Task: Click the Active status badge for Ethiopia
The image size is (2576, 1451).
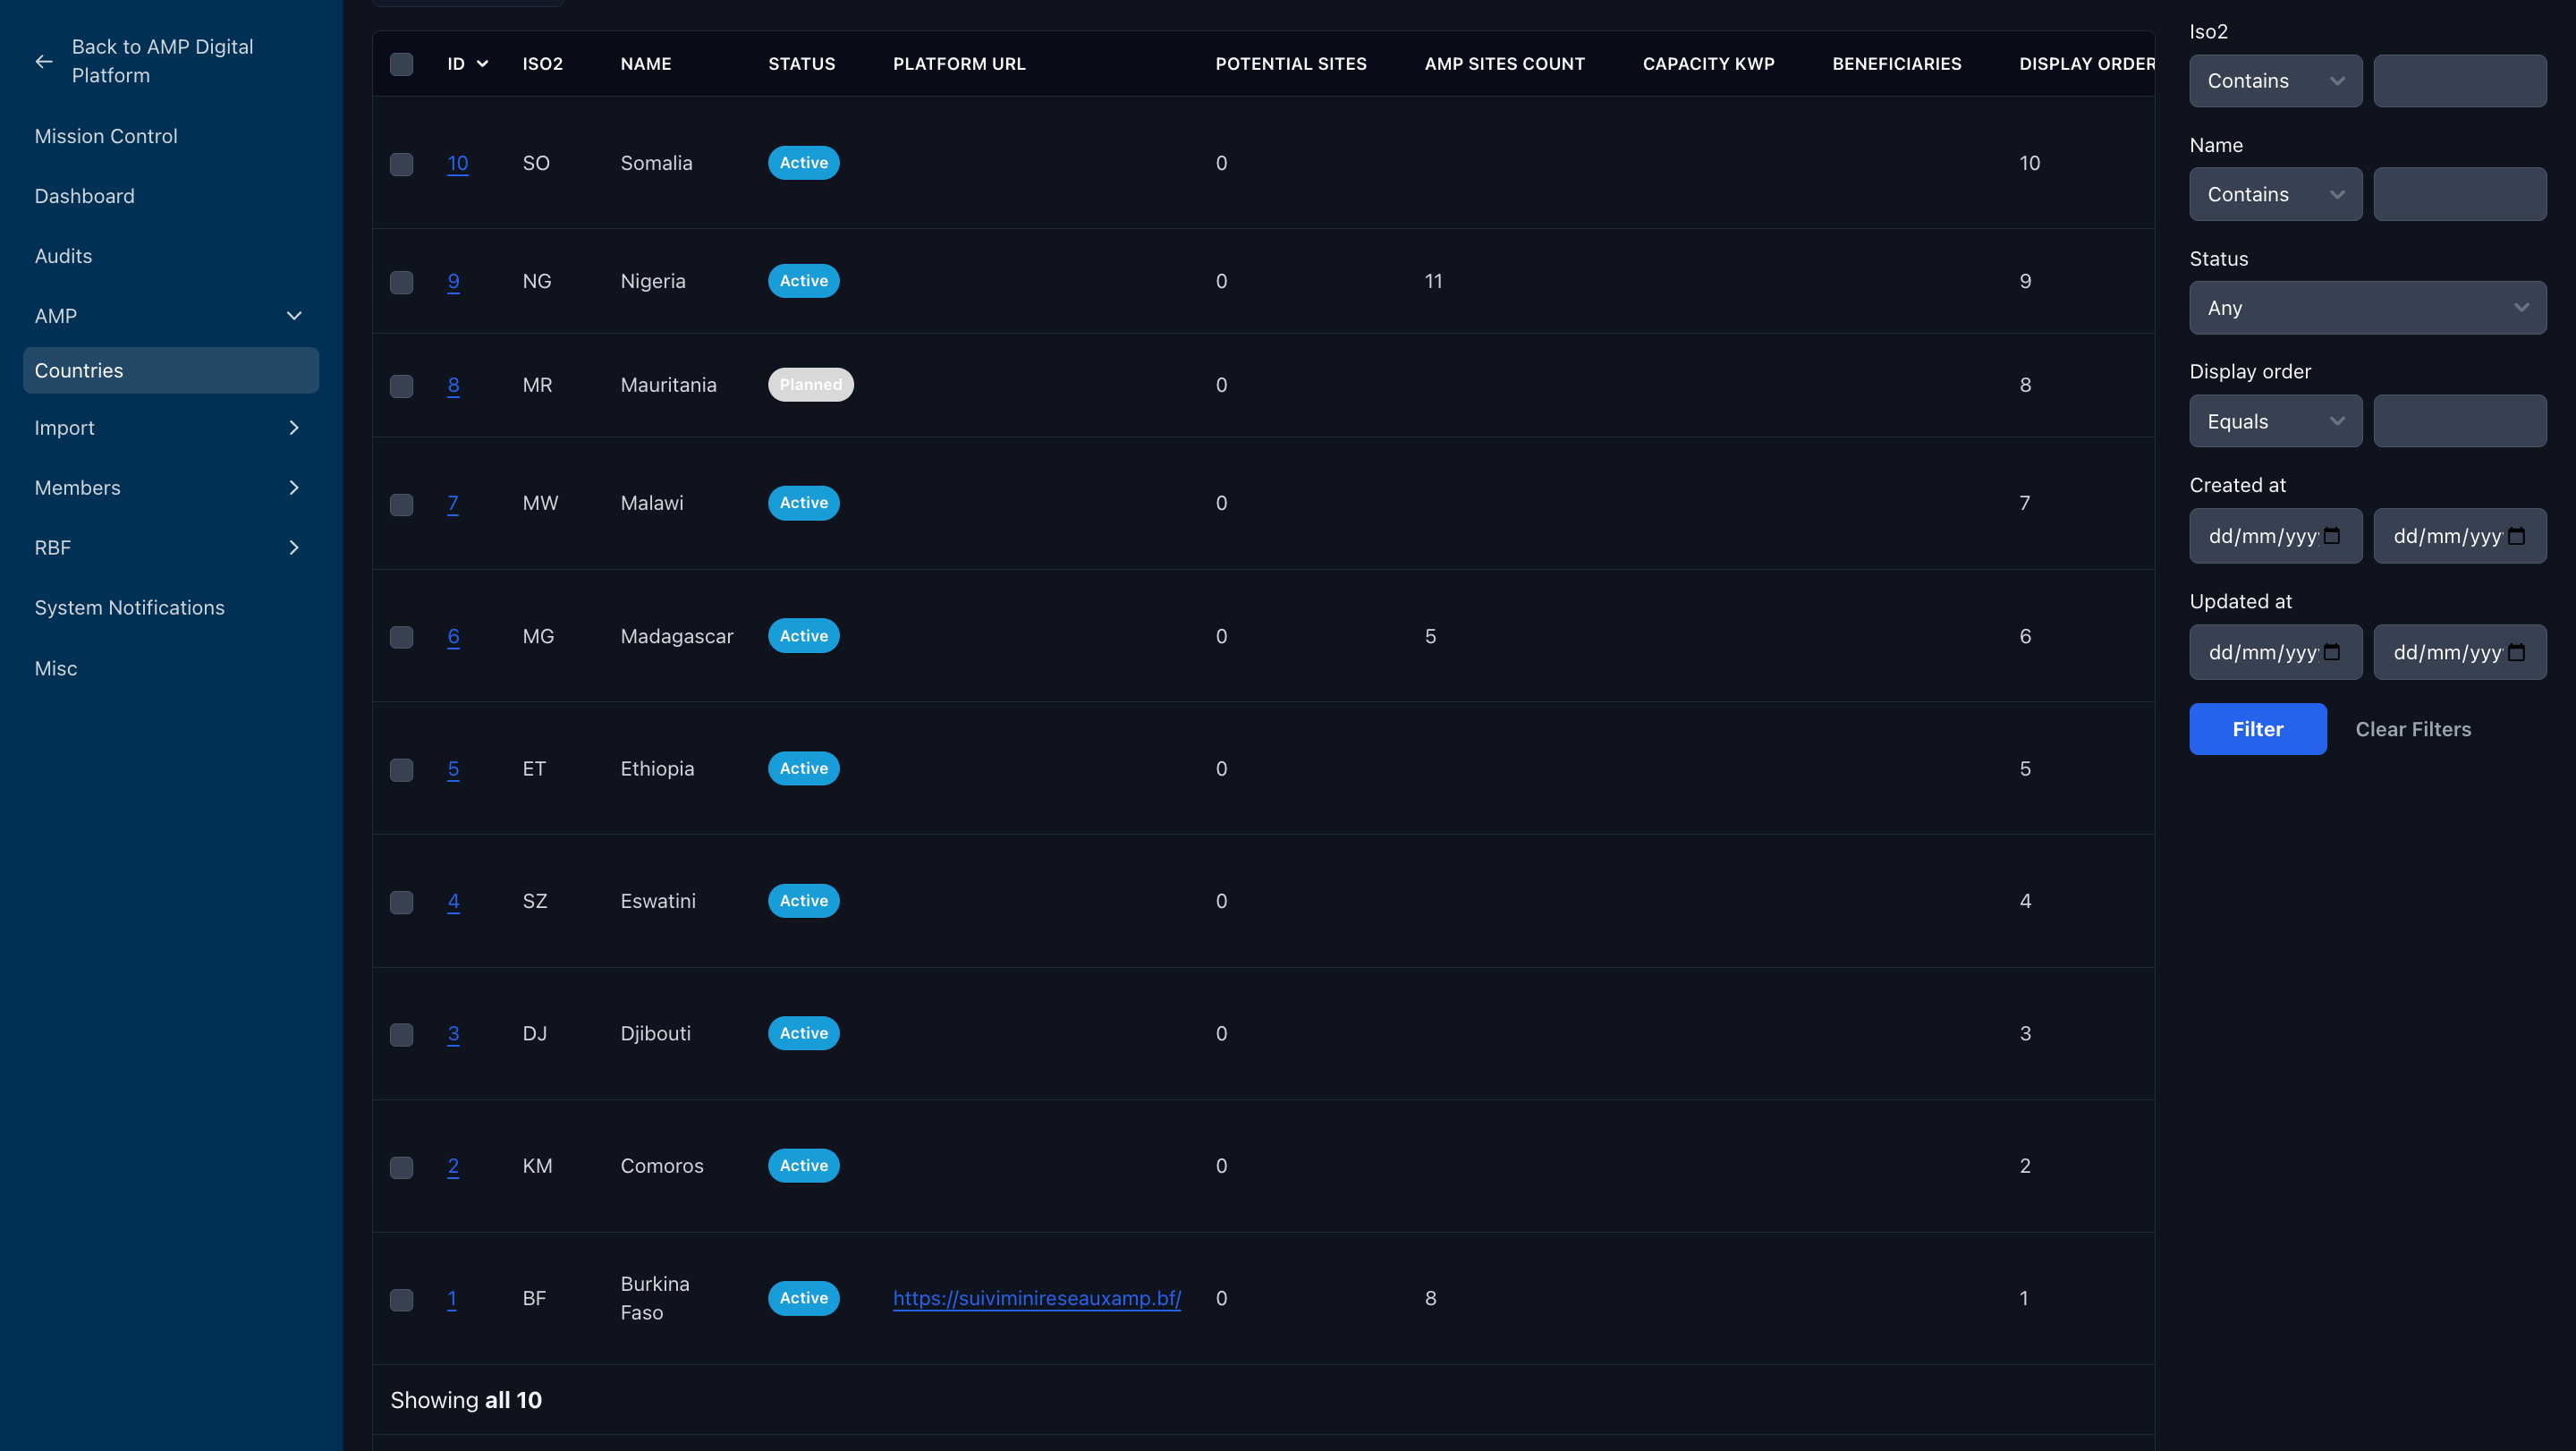Action: click(803, 768)
